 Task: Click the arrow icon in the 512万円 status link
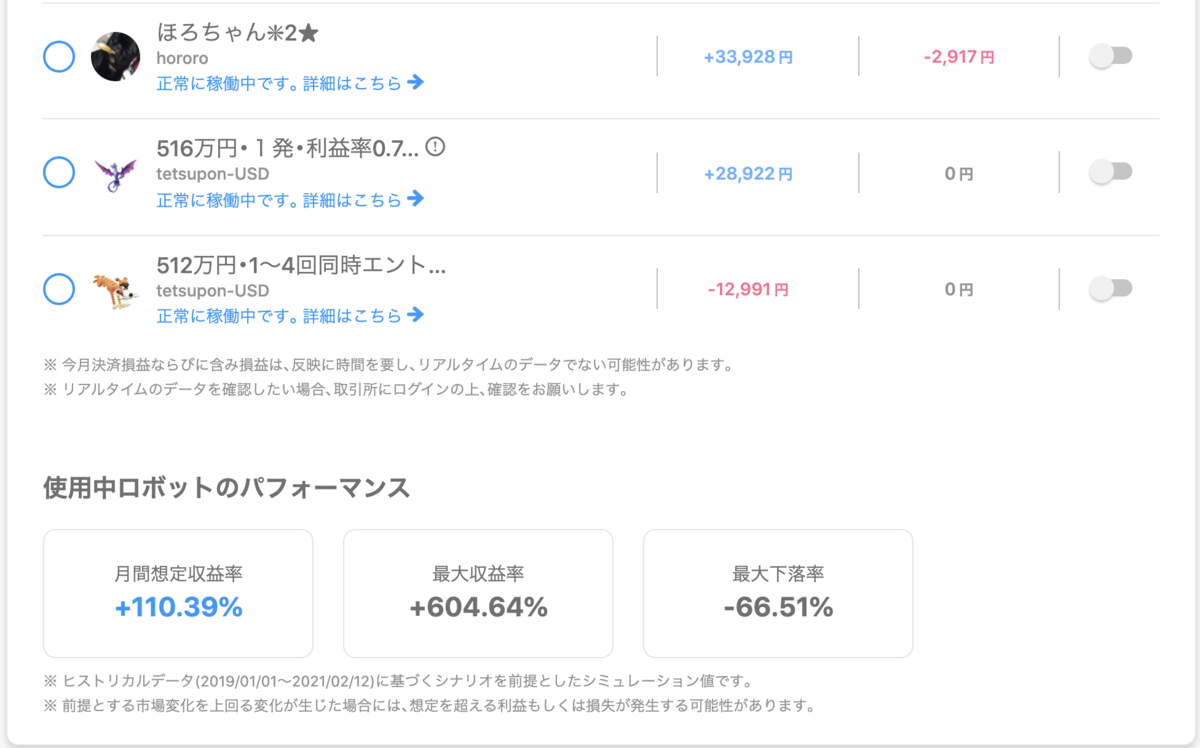(416, 315)
